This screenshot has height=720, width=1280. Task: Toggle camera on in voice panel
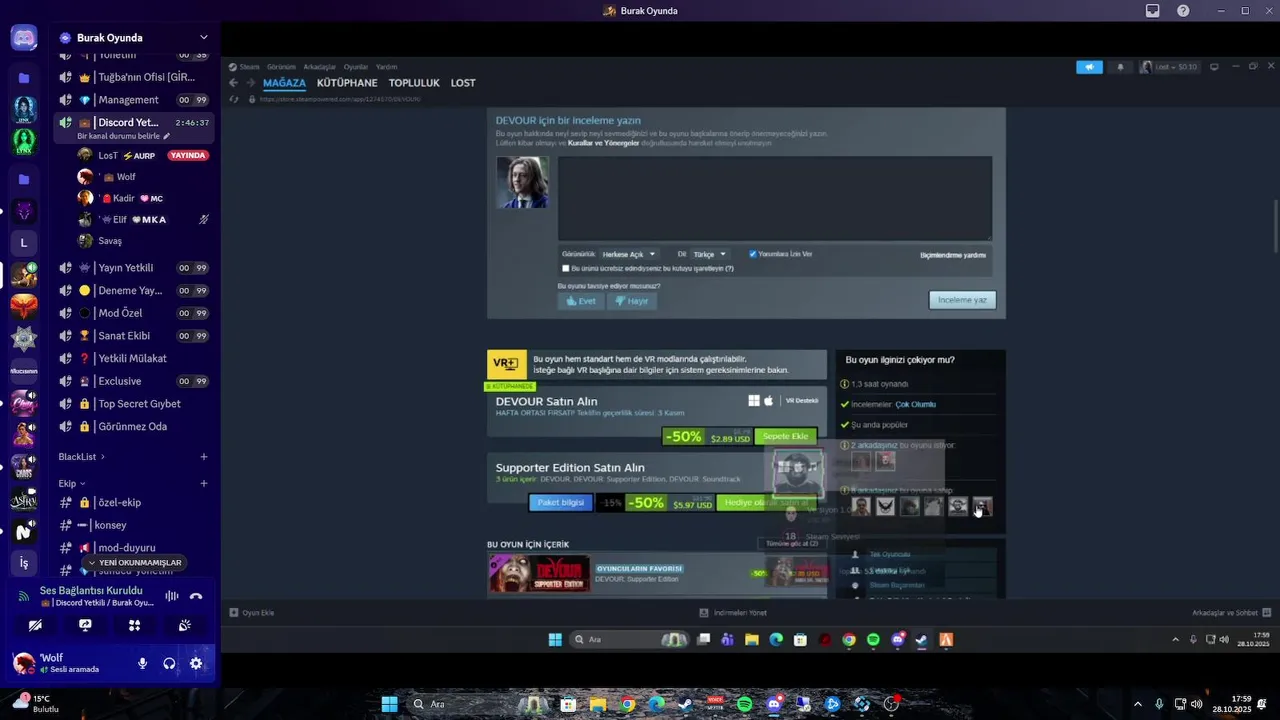point(35,625)
